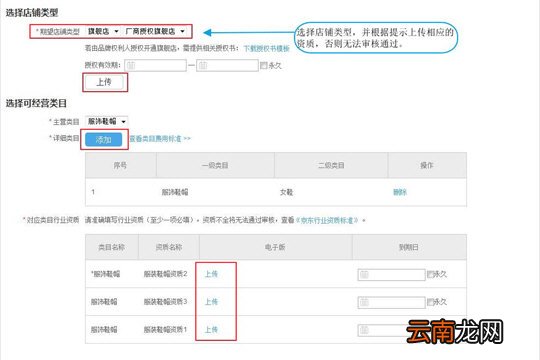Click the 类目名称 column header
This screenshot has height=360, width=540.
112,247
